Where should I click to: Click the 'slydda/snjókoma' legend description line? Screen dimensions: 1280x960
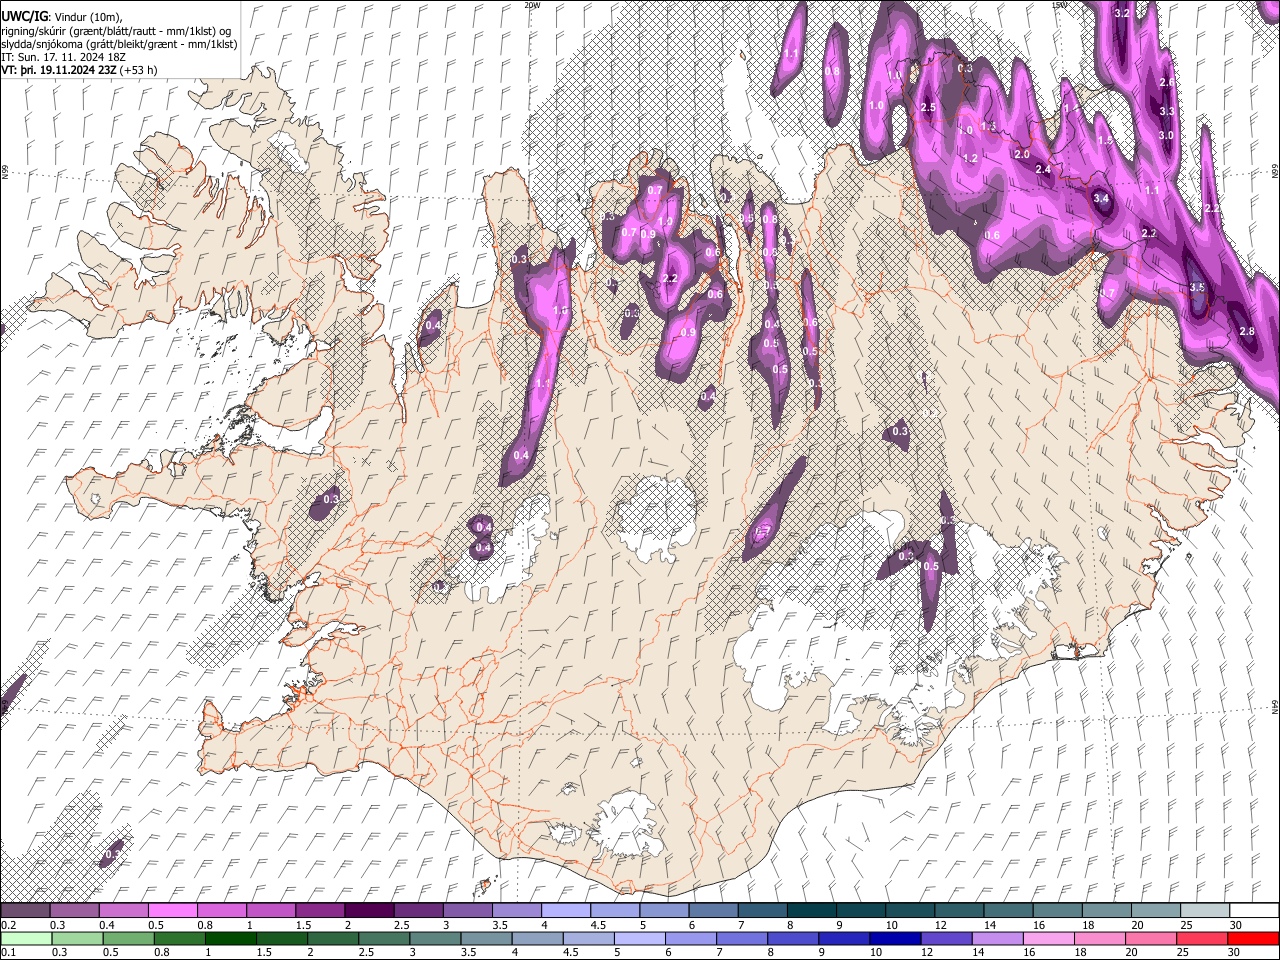119,44
